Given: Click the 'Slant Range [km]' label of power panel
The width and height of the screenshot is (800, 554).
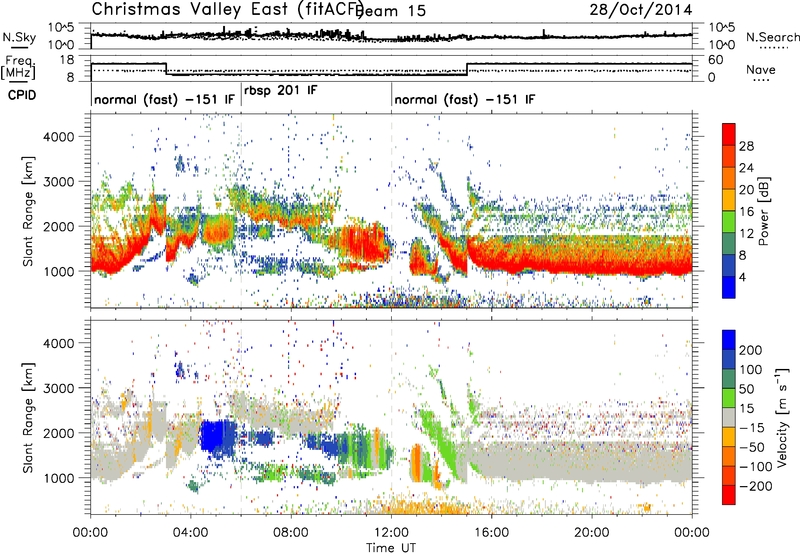Looking at the screenshot, I should tap(28, 211).
